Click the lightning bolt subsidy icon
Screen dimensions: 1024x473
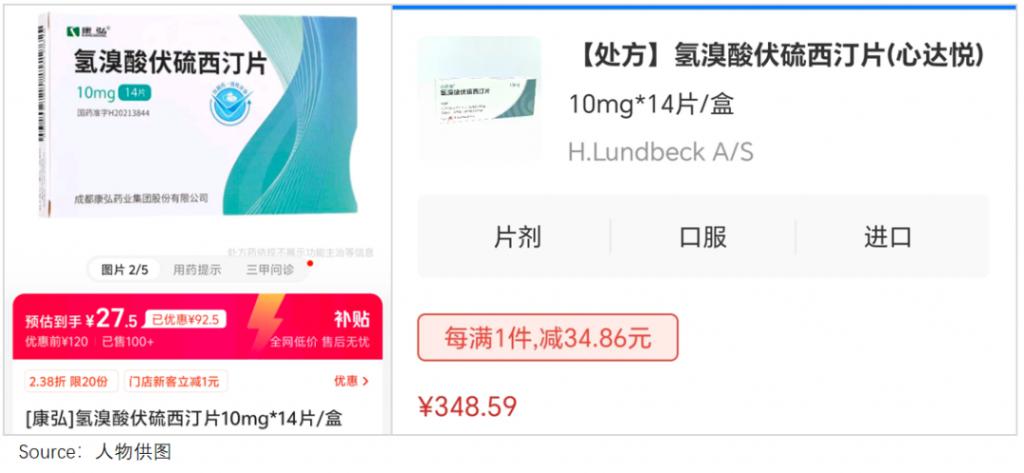[x=265, y=322]
